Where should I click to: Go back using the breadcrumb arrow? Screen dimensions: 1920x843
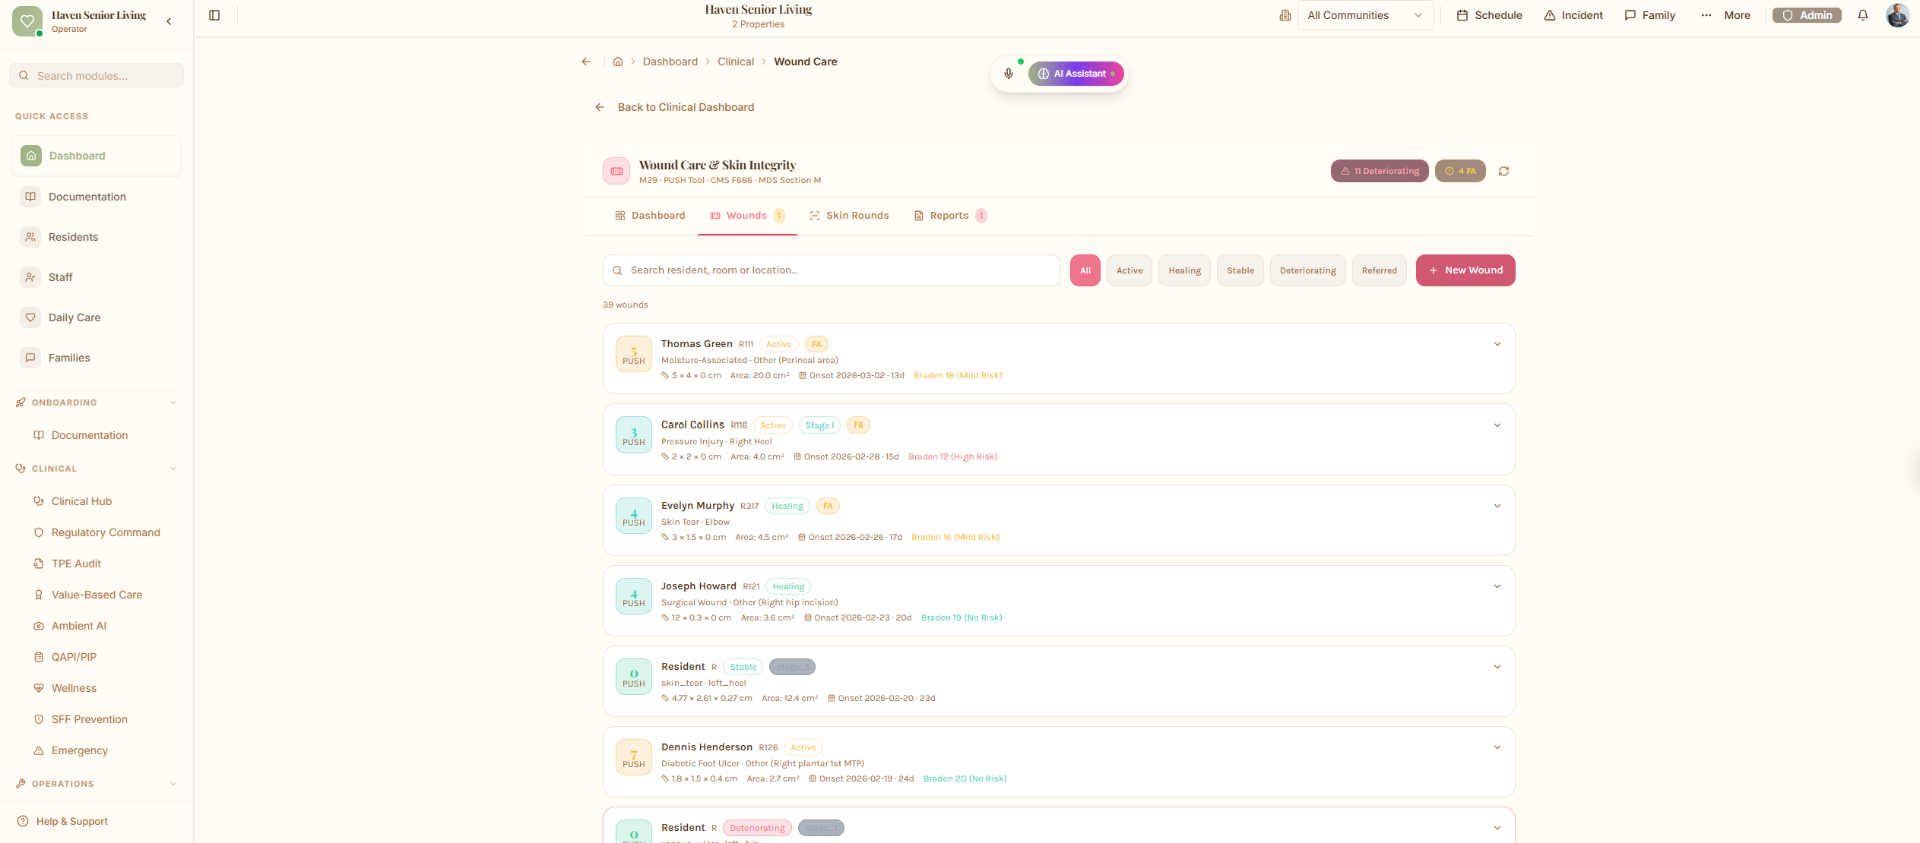586,62
